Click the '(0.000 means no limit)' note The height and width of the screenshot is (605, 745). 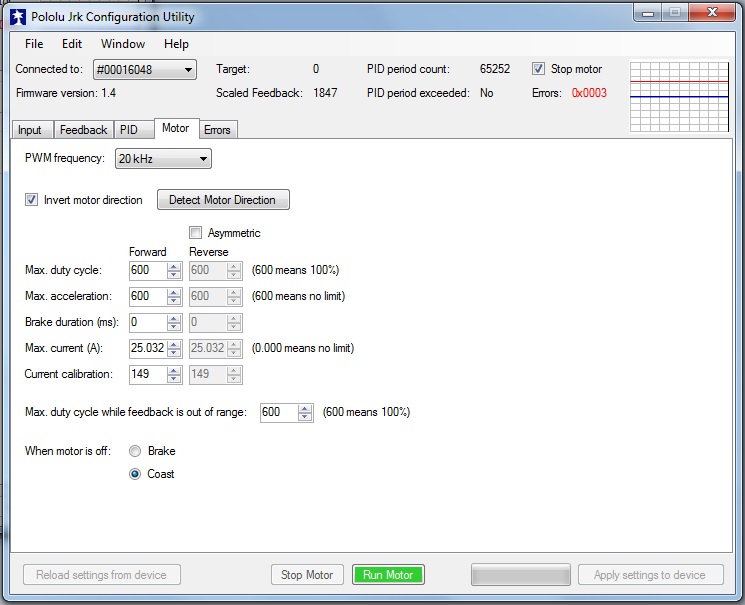[x=303, y=348]
